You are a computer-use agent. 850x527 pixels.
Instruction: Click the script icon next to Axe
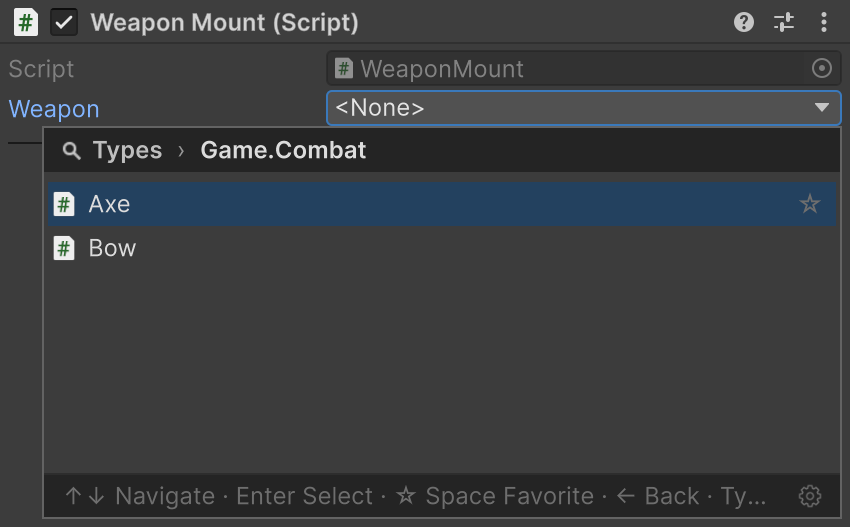point(64,204)
